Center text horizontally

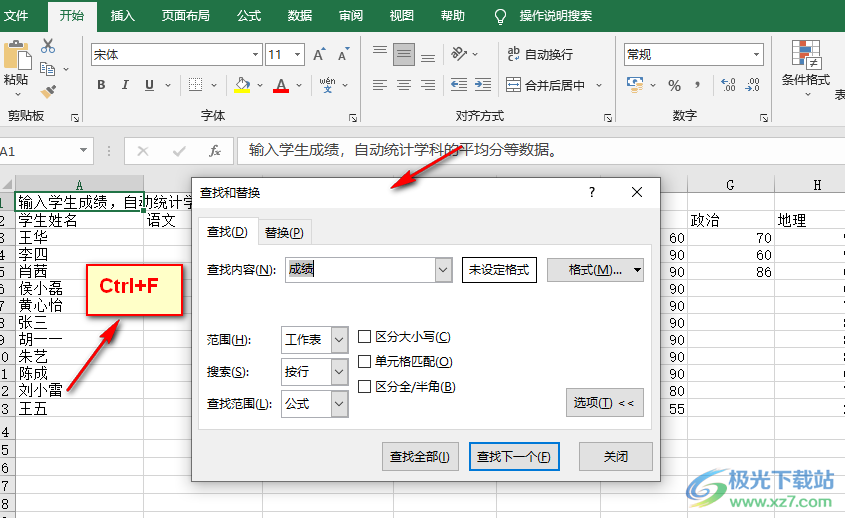(404, 85)
